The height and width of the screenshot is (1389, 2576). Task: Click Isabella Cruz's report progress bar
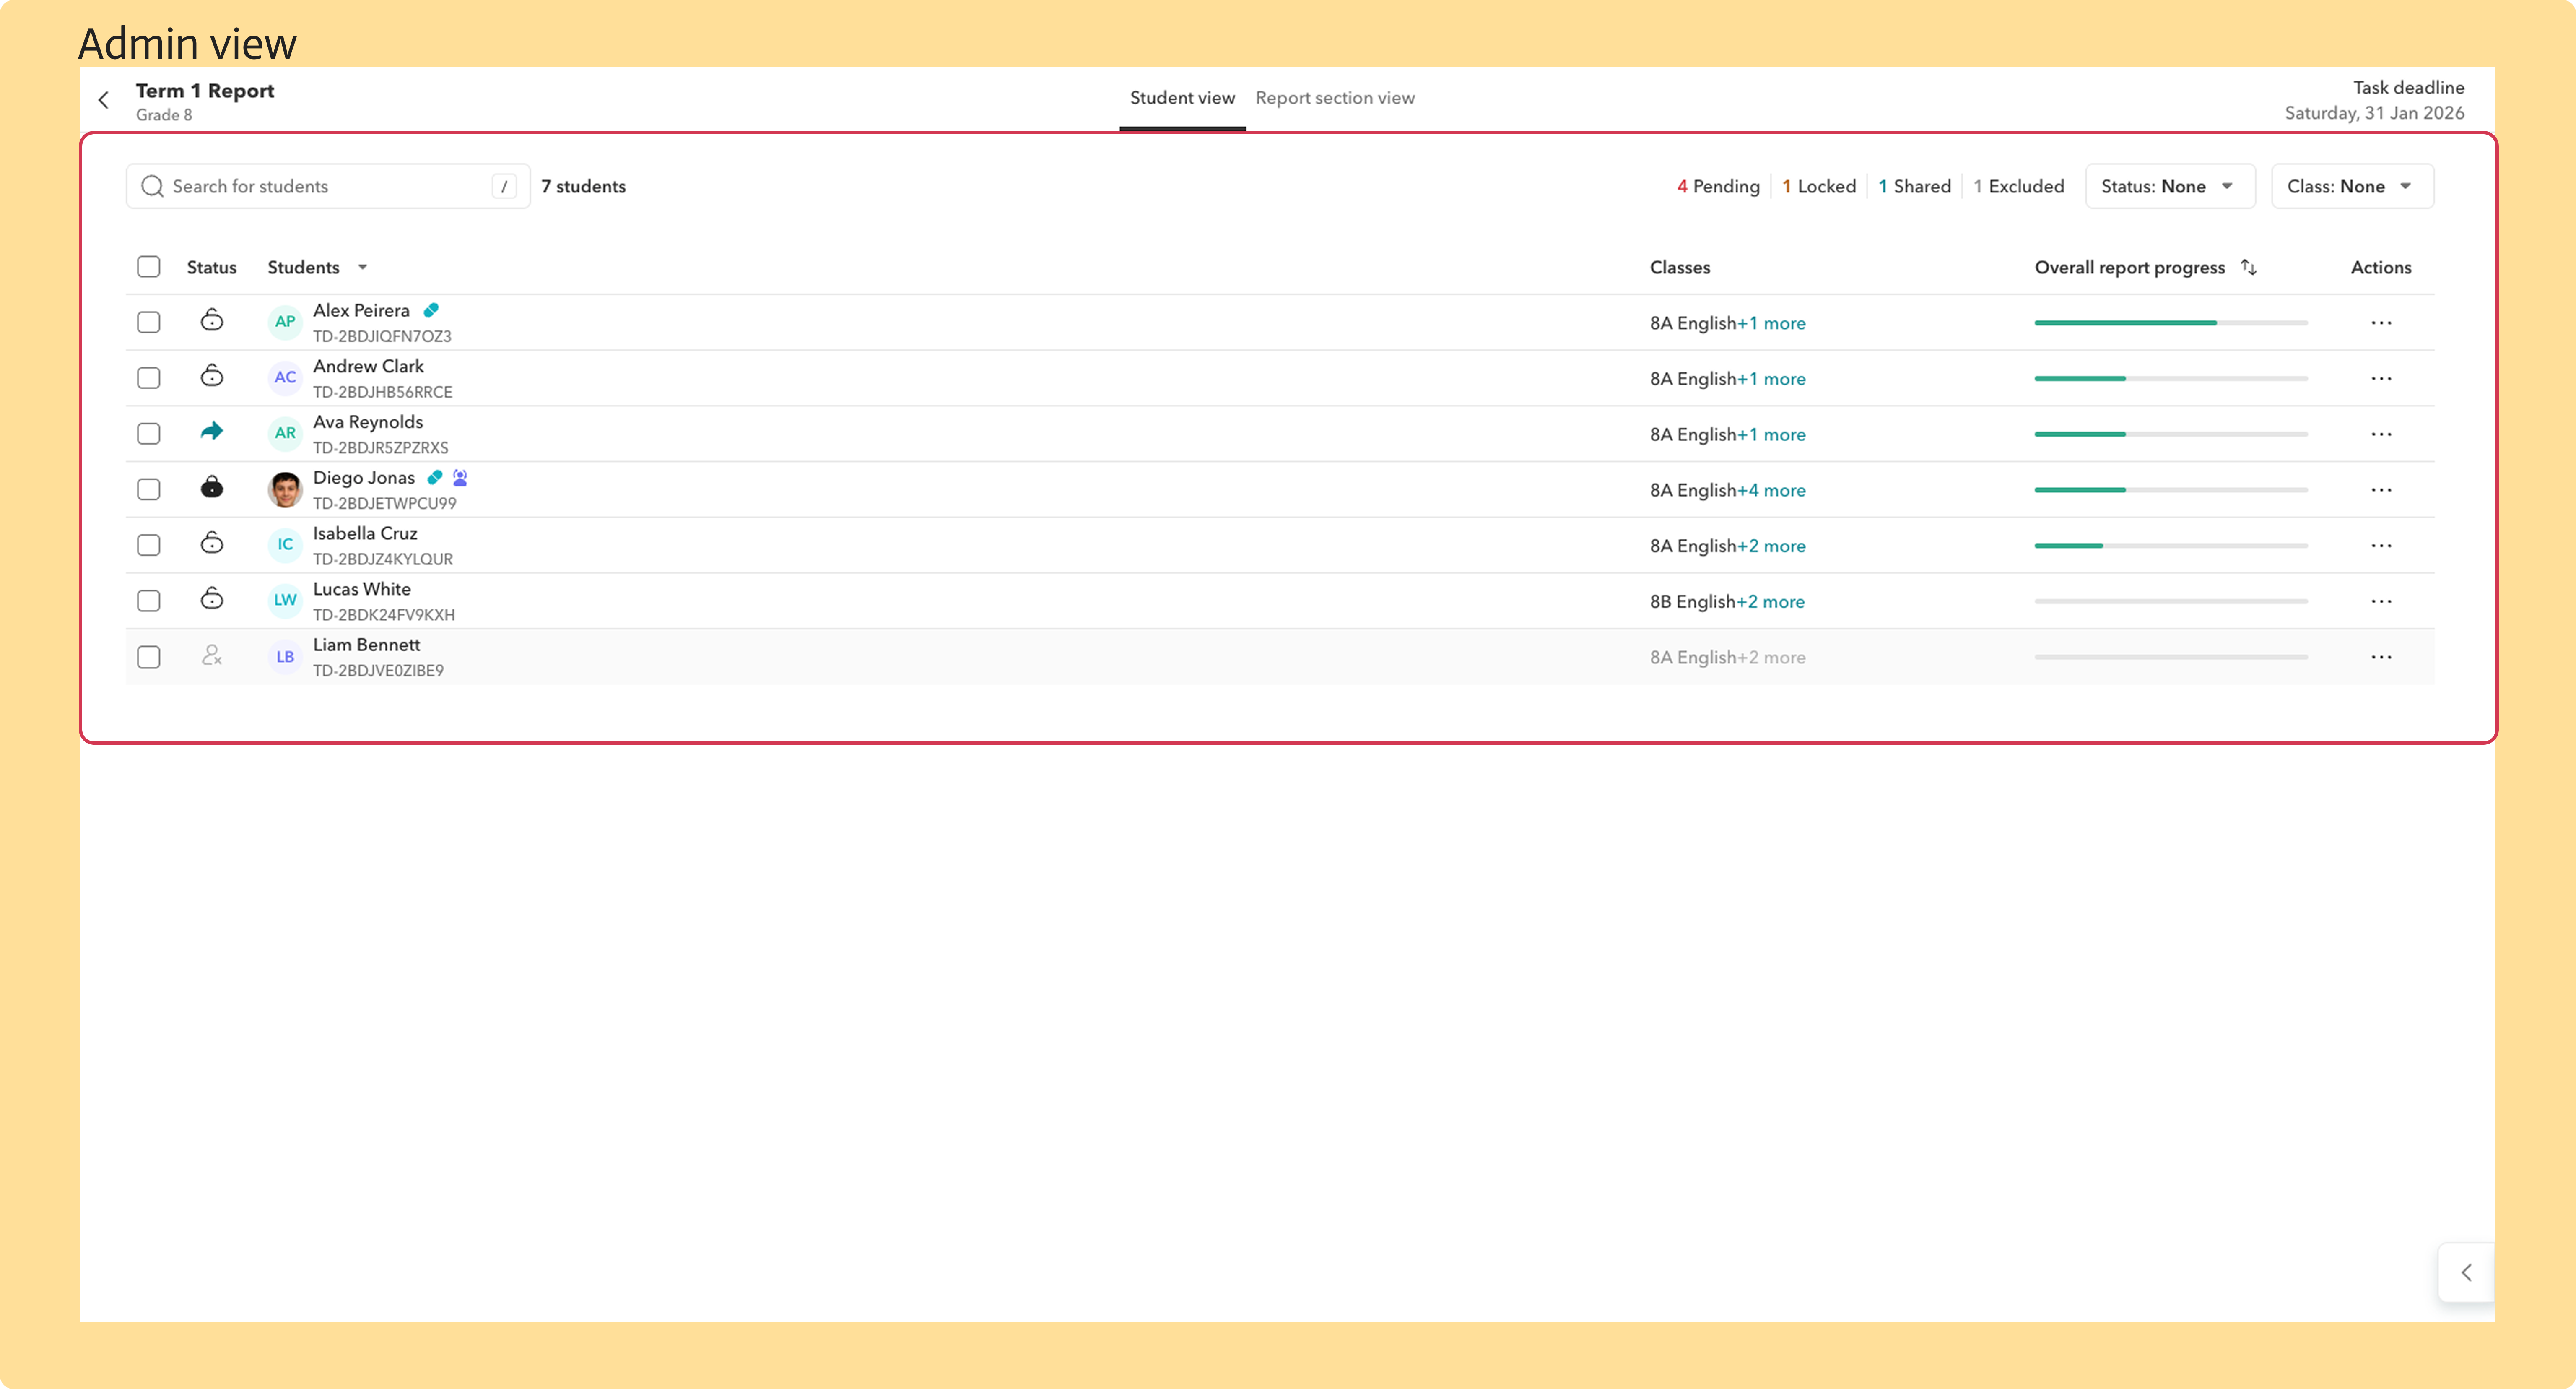coord(2171,546)
